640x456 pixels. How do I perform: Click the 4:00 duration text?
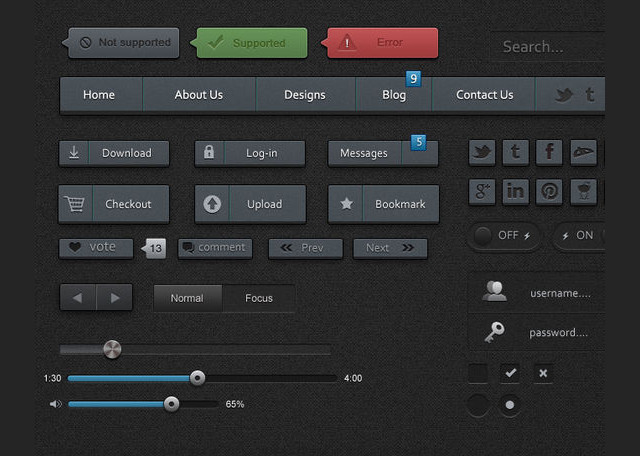(353, 378)
